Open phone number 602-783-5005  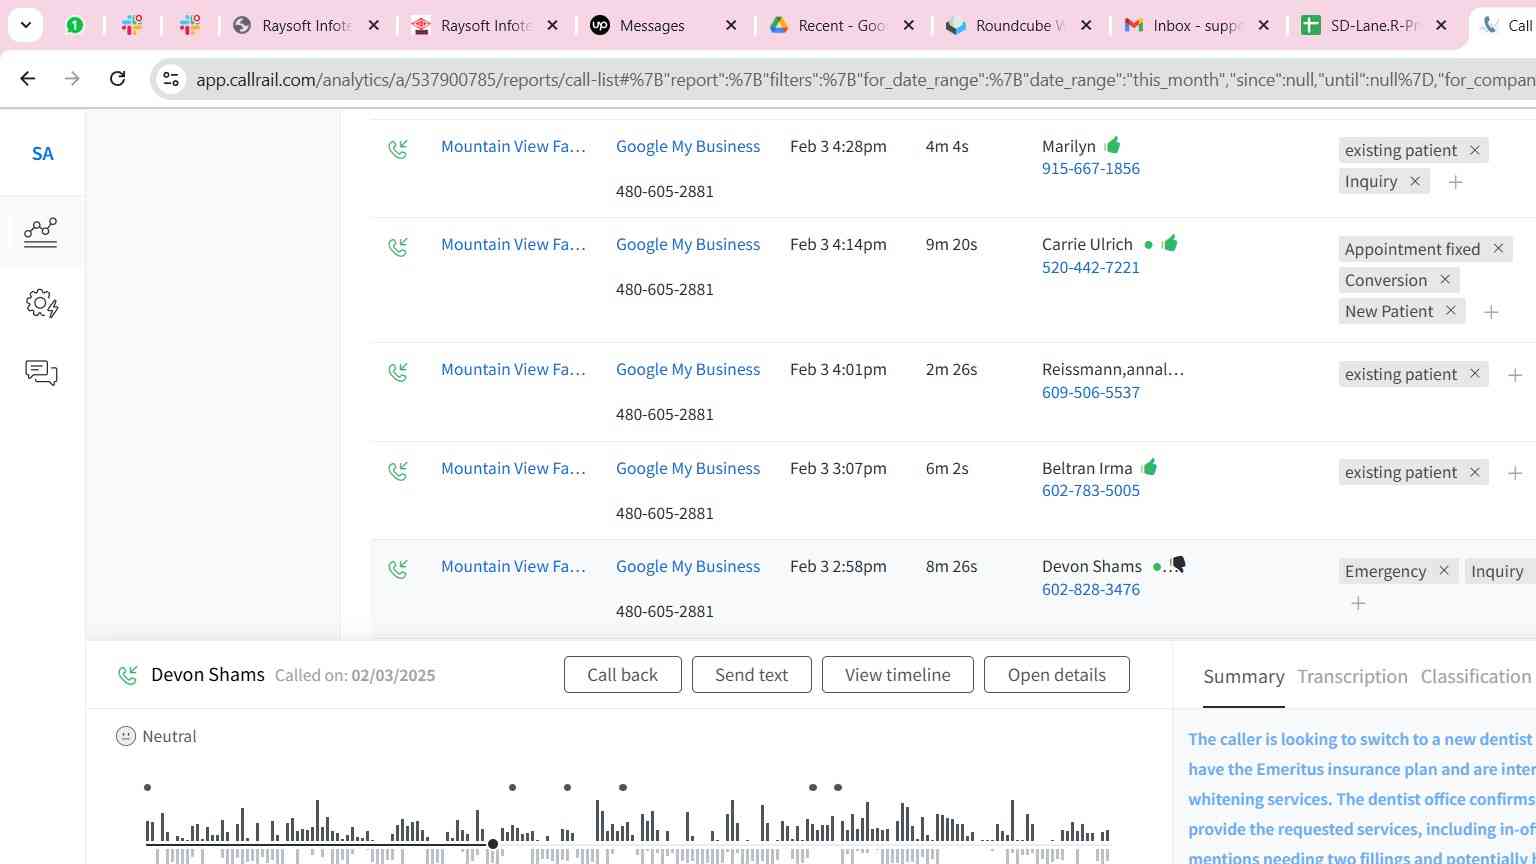[x=1091, y=490]
